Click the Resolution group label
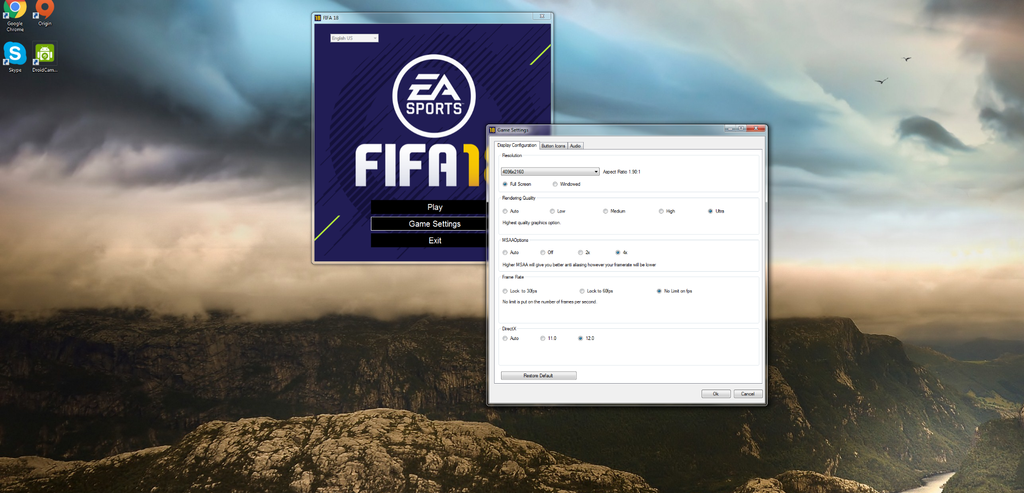 click(512, 155)
